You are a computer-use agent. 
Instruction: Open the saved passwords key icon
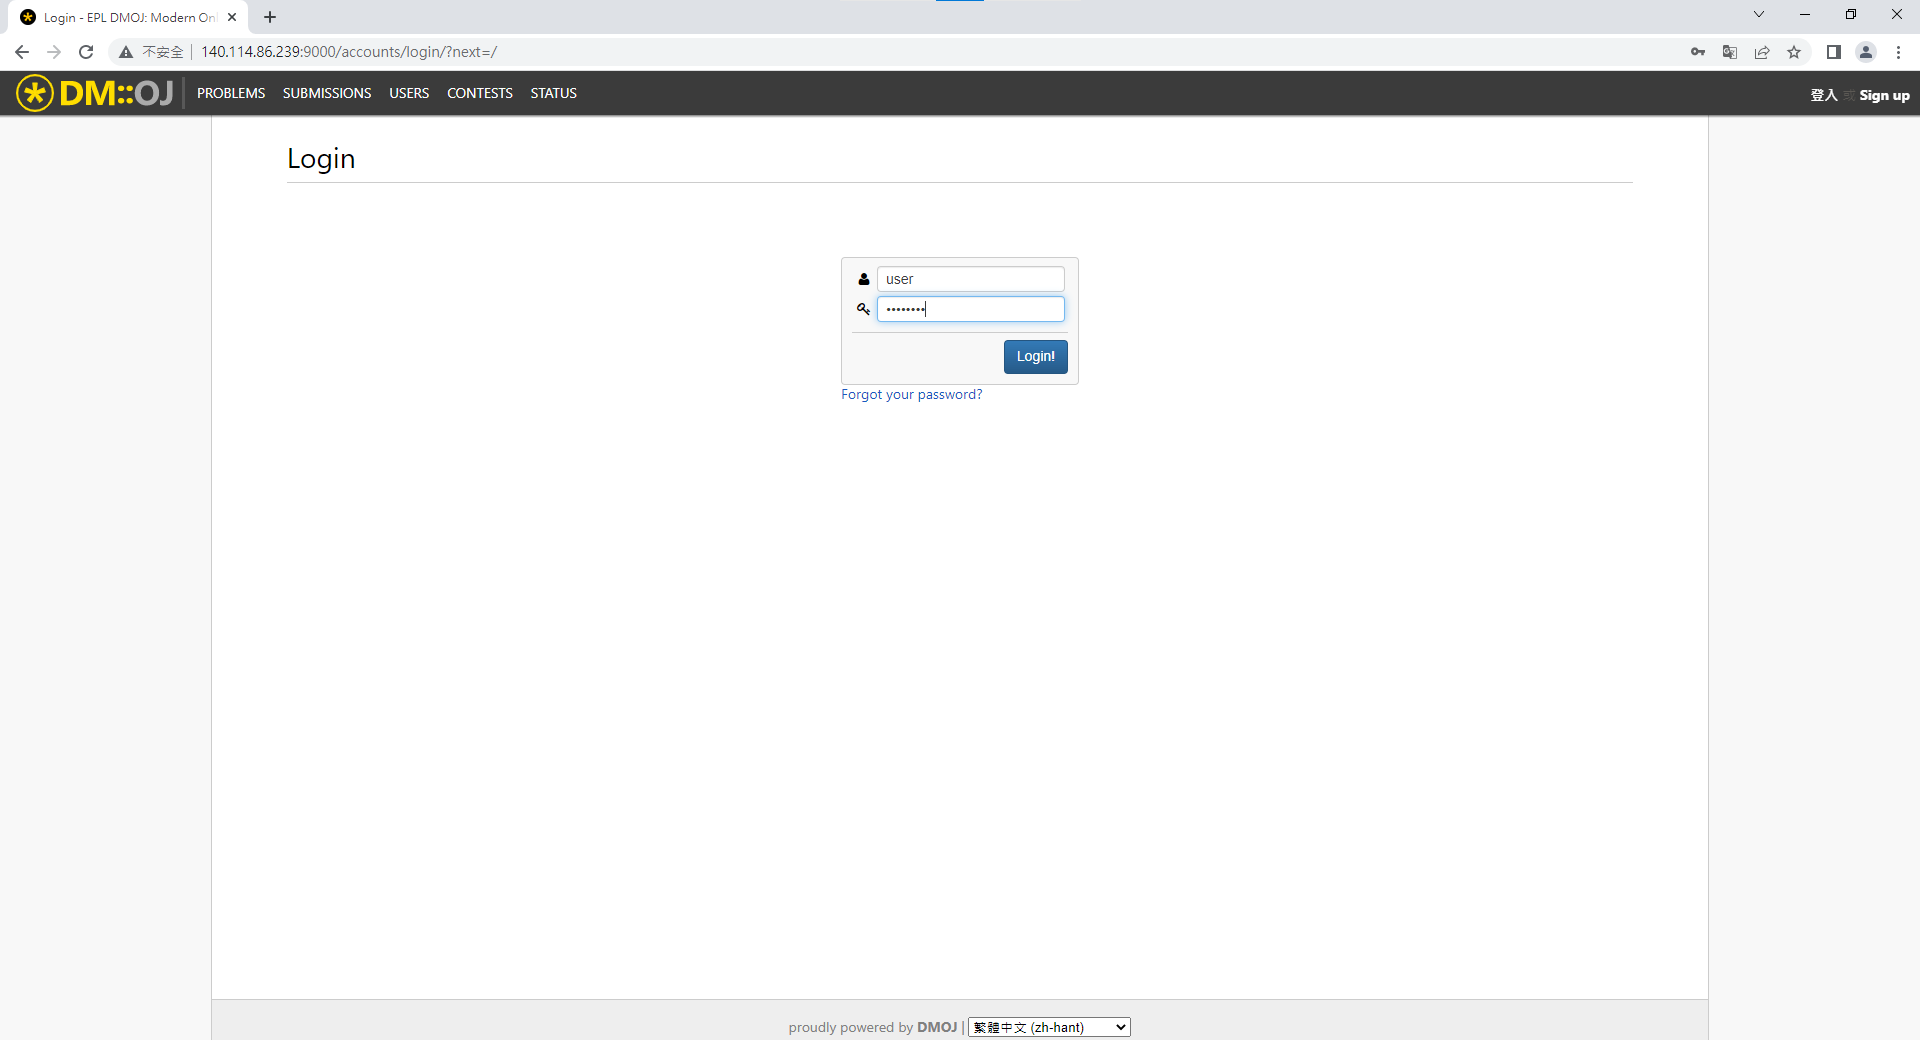(x=1697, y=52)
